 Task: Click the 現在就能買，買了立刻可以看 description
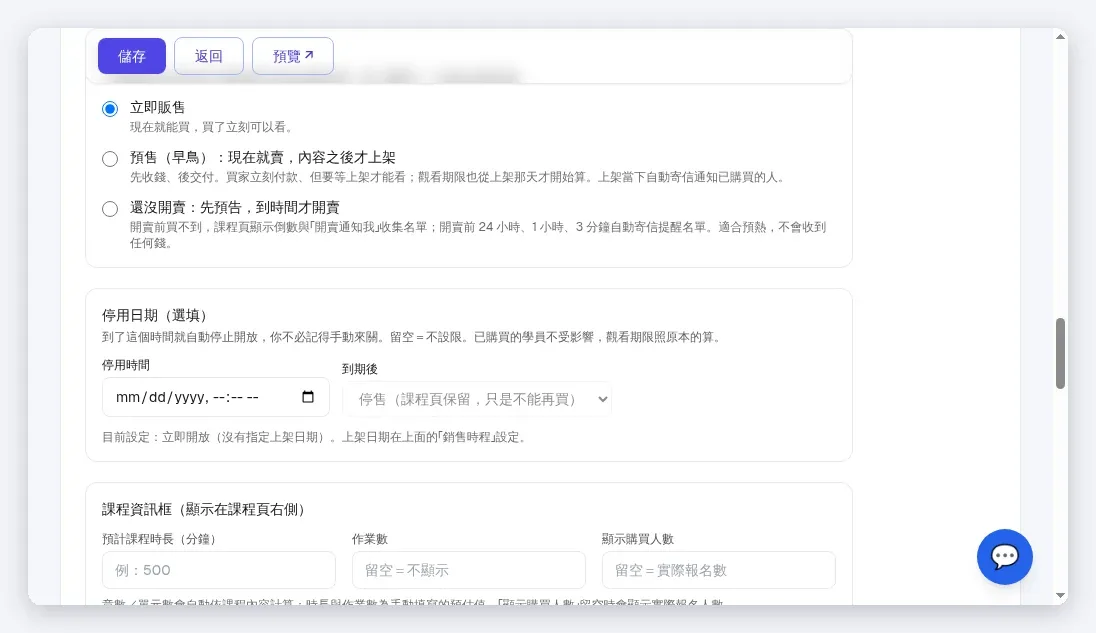coord(211,127)
